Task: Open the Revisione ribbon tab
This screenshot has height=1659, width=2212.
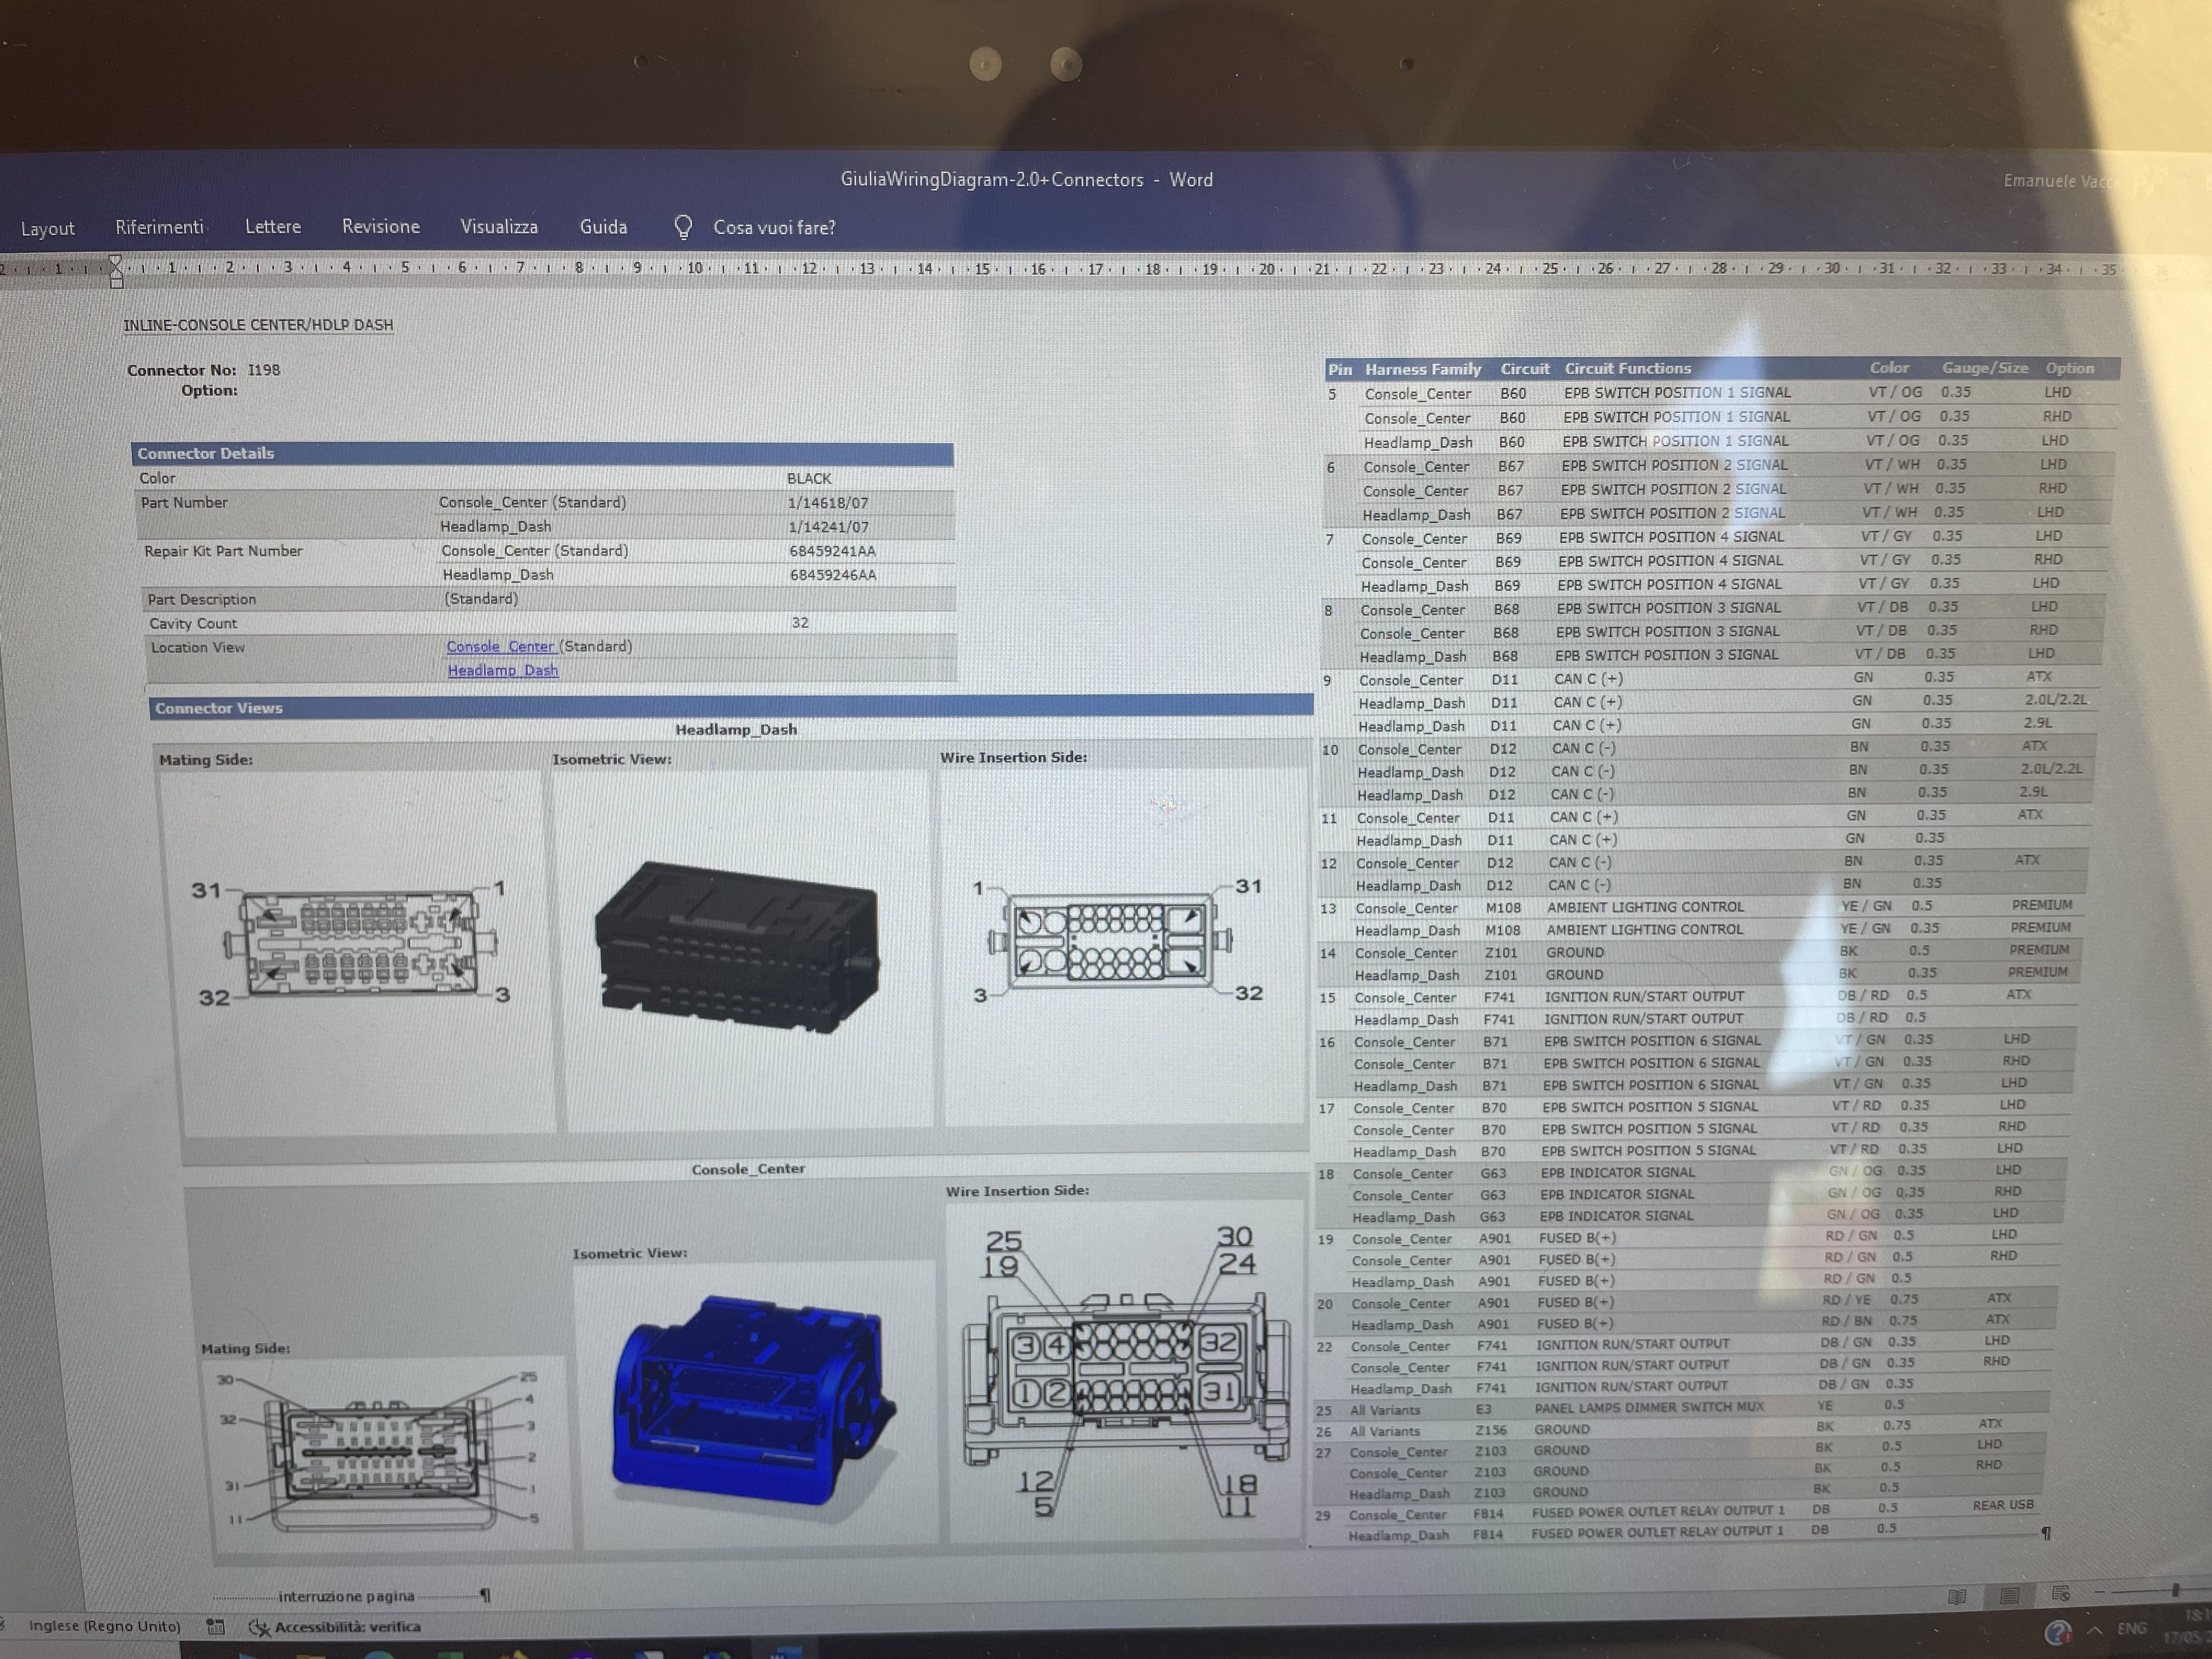Action: 381,227
